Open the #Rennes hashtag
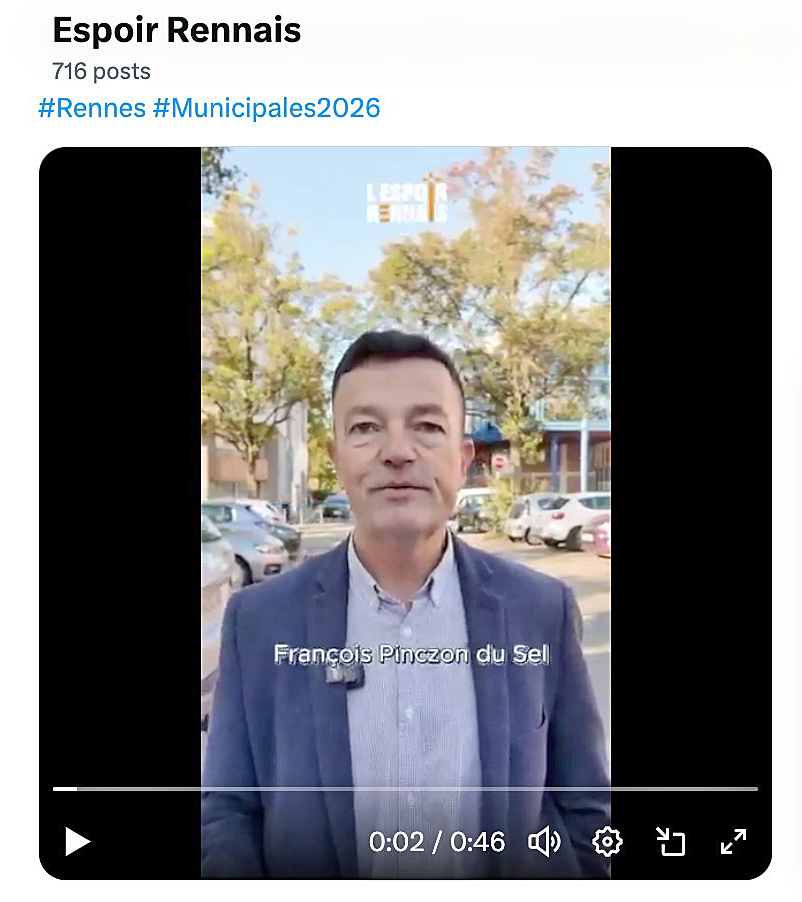The width and height of the screenshot is (802, 902). pos(92,108)
